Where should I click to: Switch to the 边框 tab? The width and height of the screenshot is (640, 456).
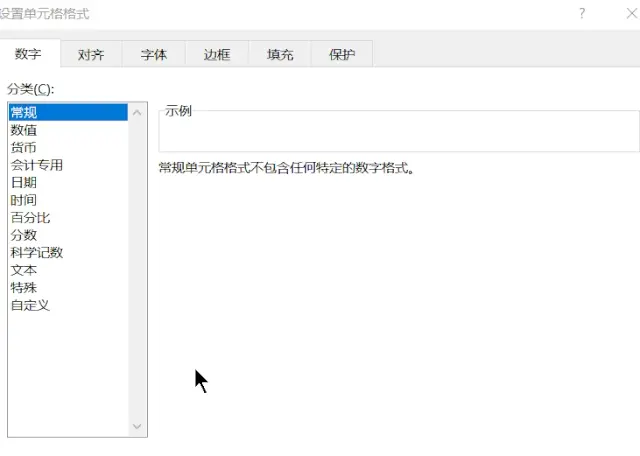(217, 54)
